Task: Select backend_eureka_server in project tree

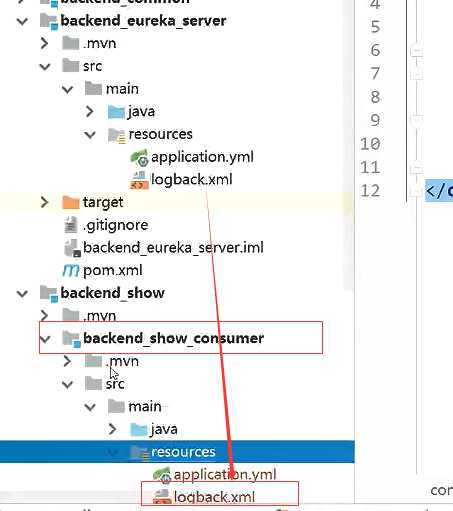Action: 143,21
